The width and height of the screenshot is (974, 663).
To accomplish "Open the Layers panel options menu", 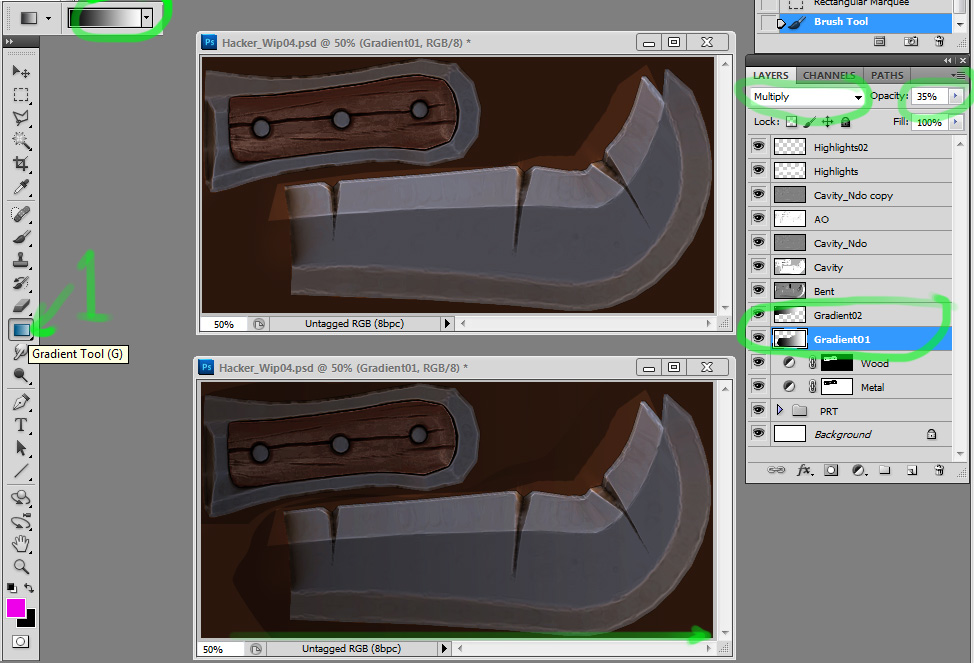I will [958, 75].
